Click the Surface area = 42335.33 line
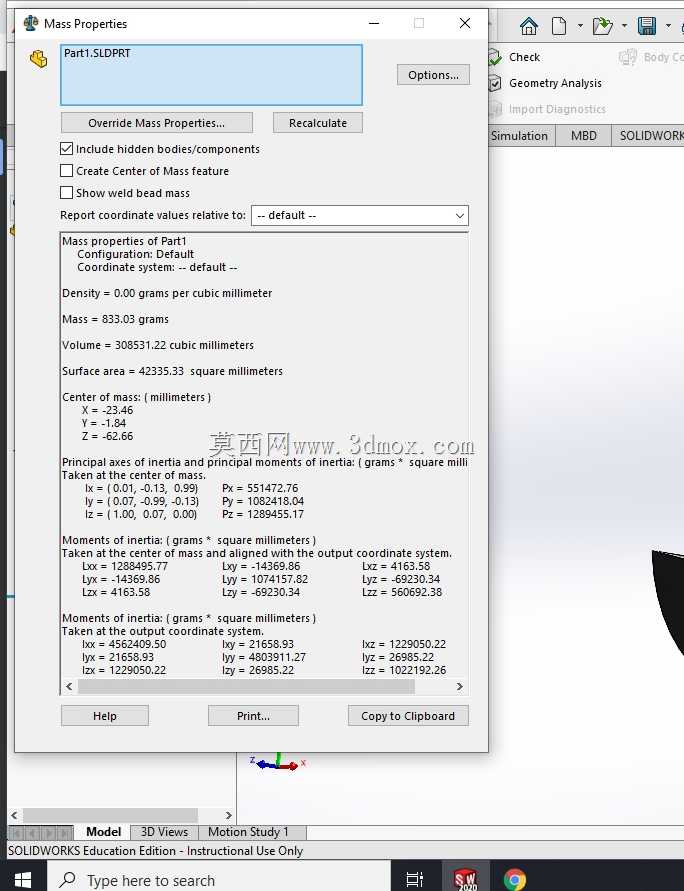 pyautogui.click(x=172, y=371)
